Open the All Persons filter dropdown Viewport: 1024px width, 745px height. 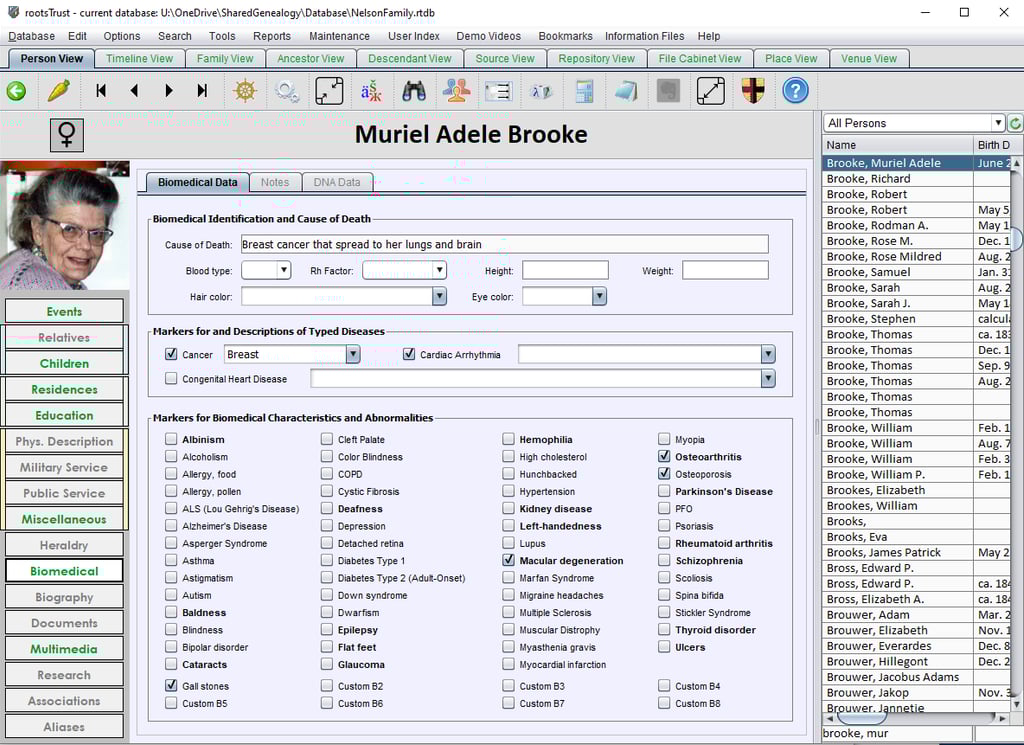pyautogui.click(x=997, y=123)
